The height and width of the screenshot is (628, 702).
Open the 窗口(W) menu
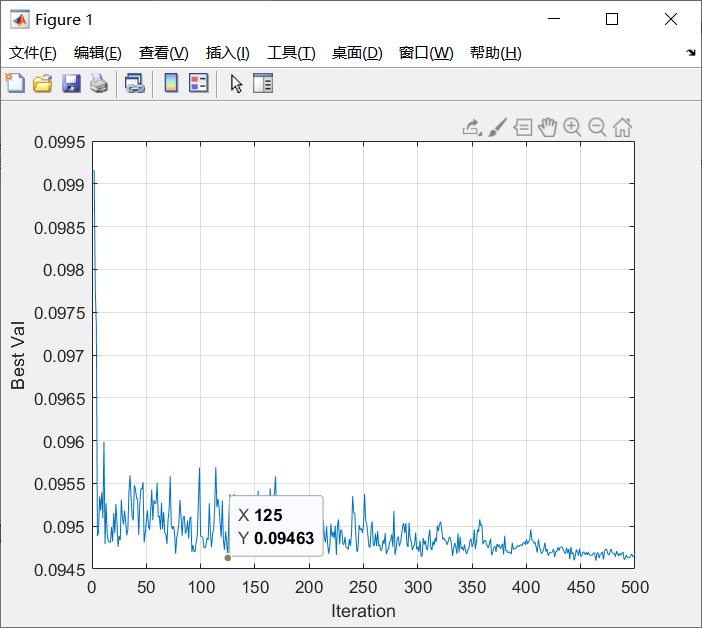pyautogui.click(x=426, y=53)
